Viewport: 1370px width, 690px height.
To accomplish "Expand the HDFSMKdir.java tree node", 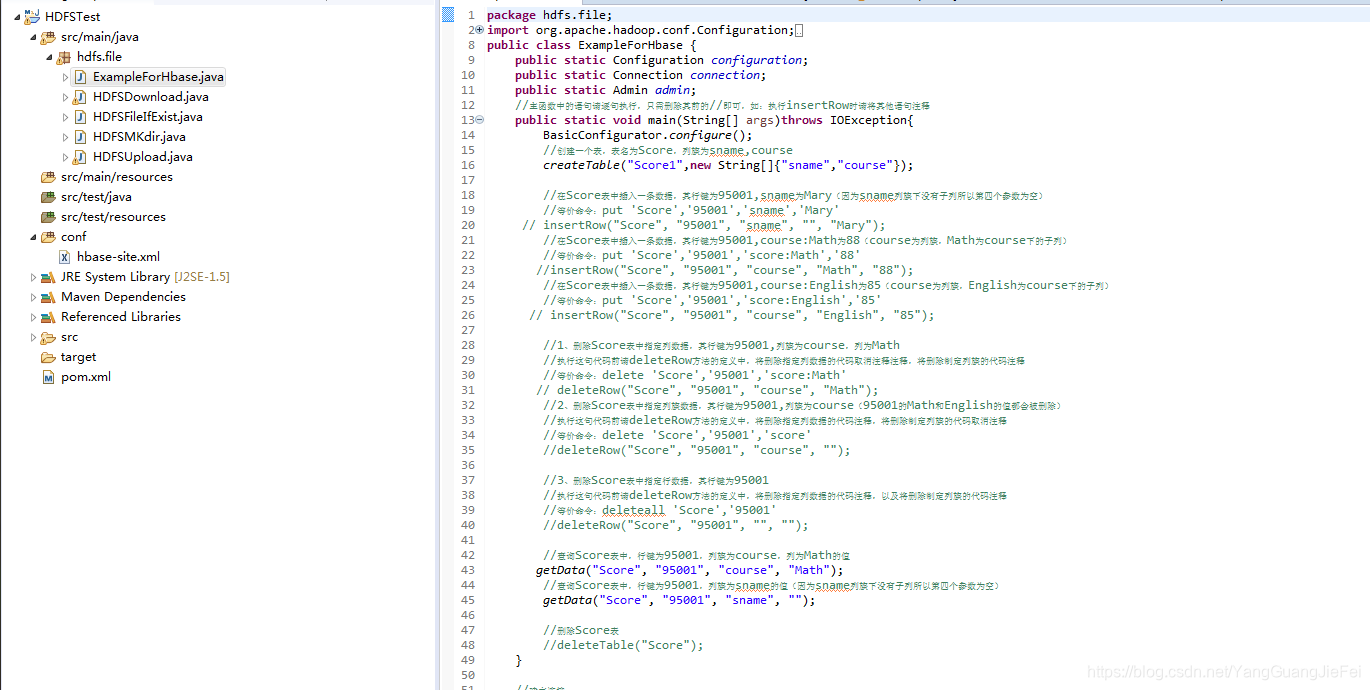I will click(x=65, y=137).
